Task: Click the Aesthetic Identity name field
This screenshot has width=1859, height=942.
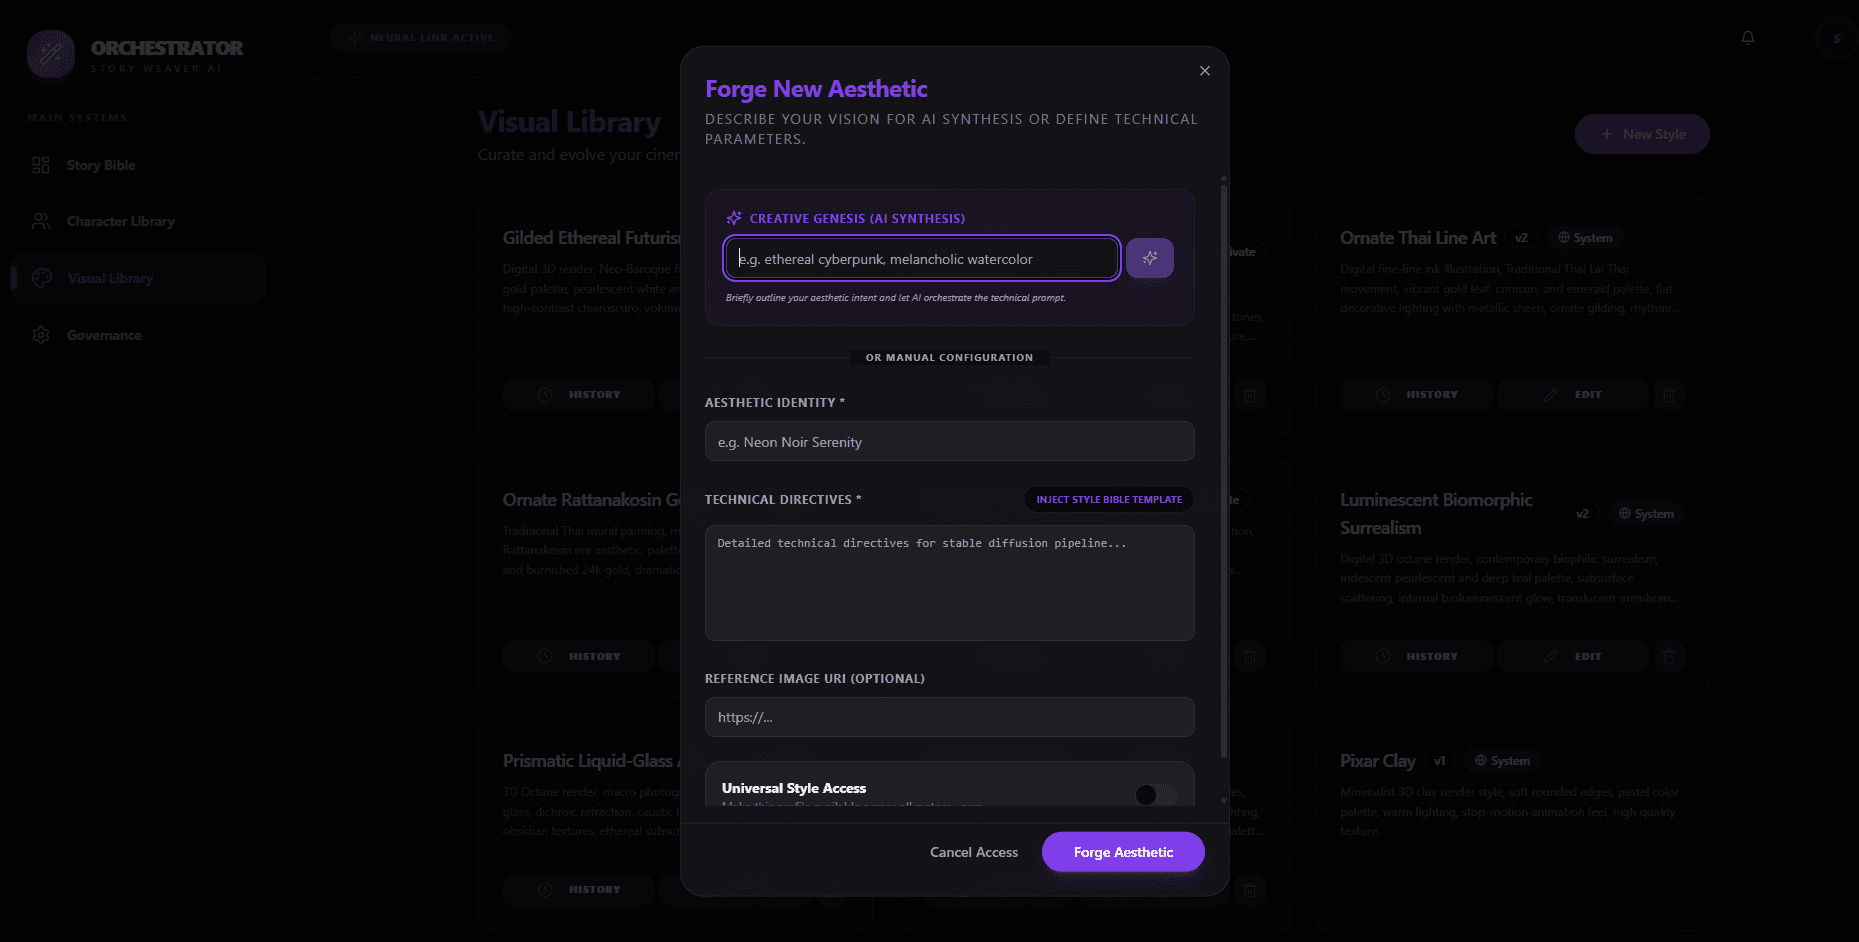Action: 949,442
